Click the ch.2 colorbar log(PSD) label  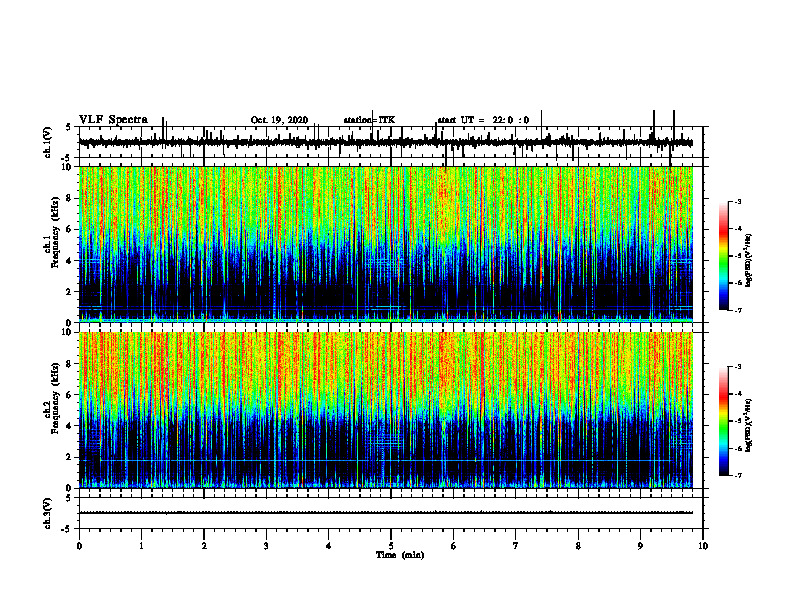pos(749,425)
